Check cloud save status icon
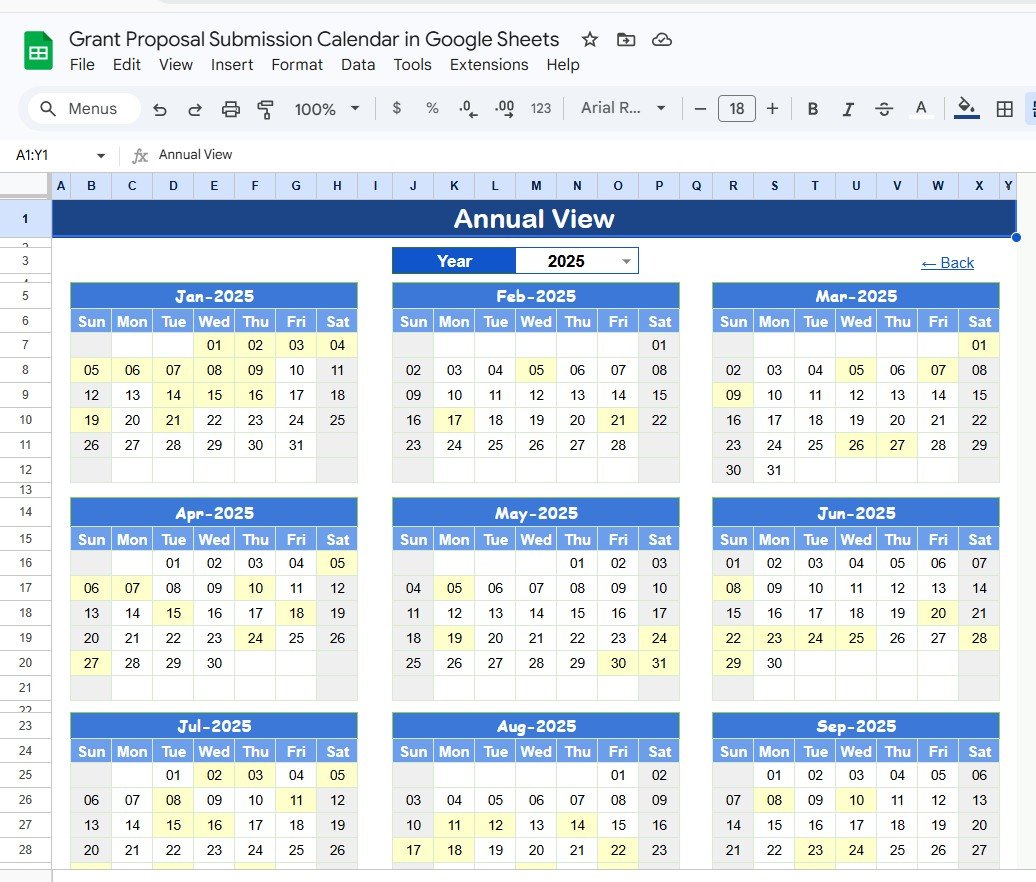Screen dimensions: 1036x882 click(661, 40)
